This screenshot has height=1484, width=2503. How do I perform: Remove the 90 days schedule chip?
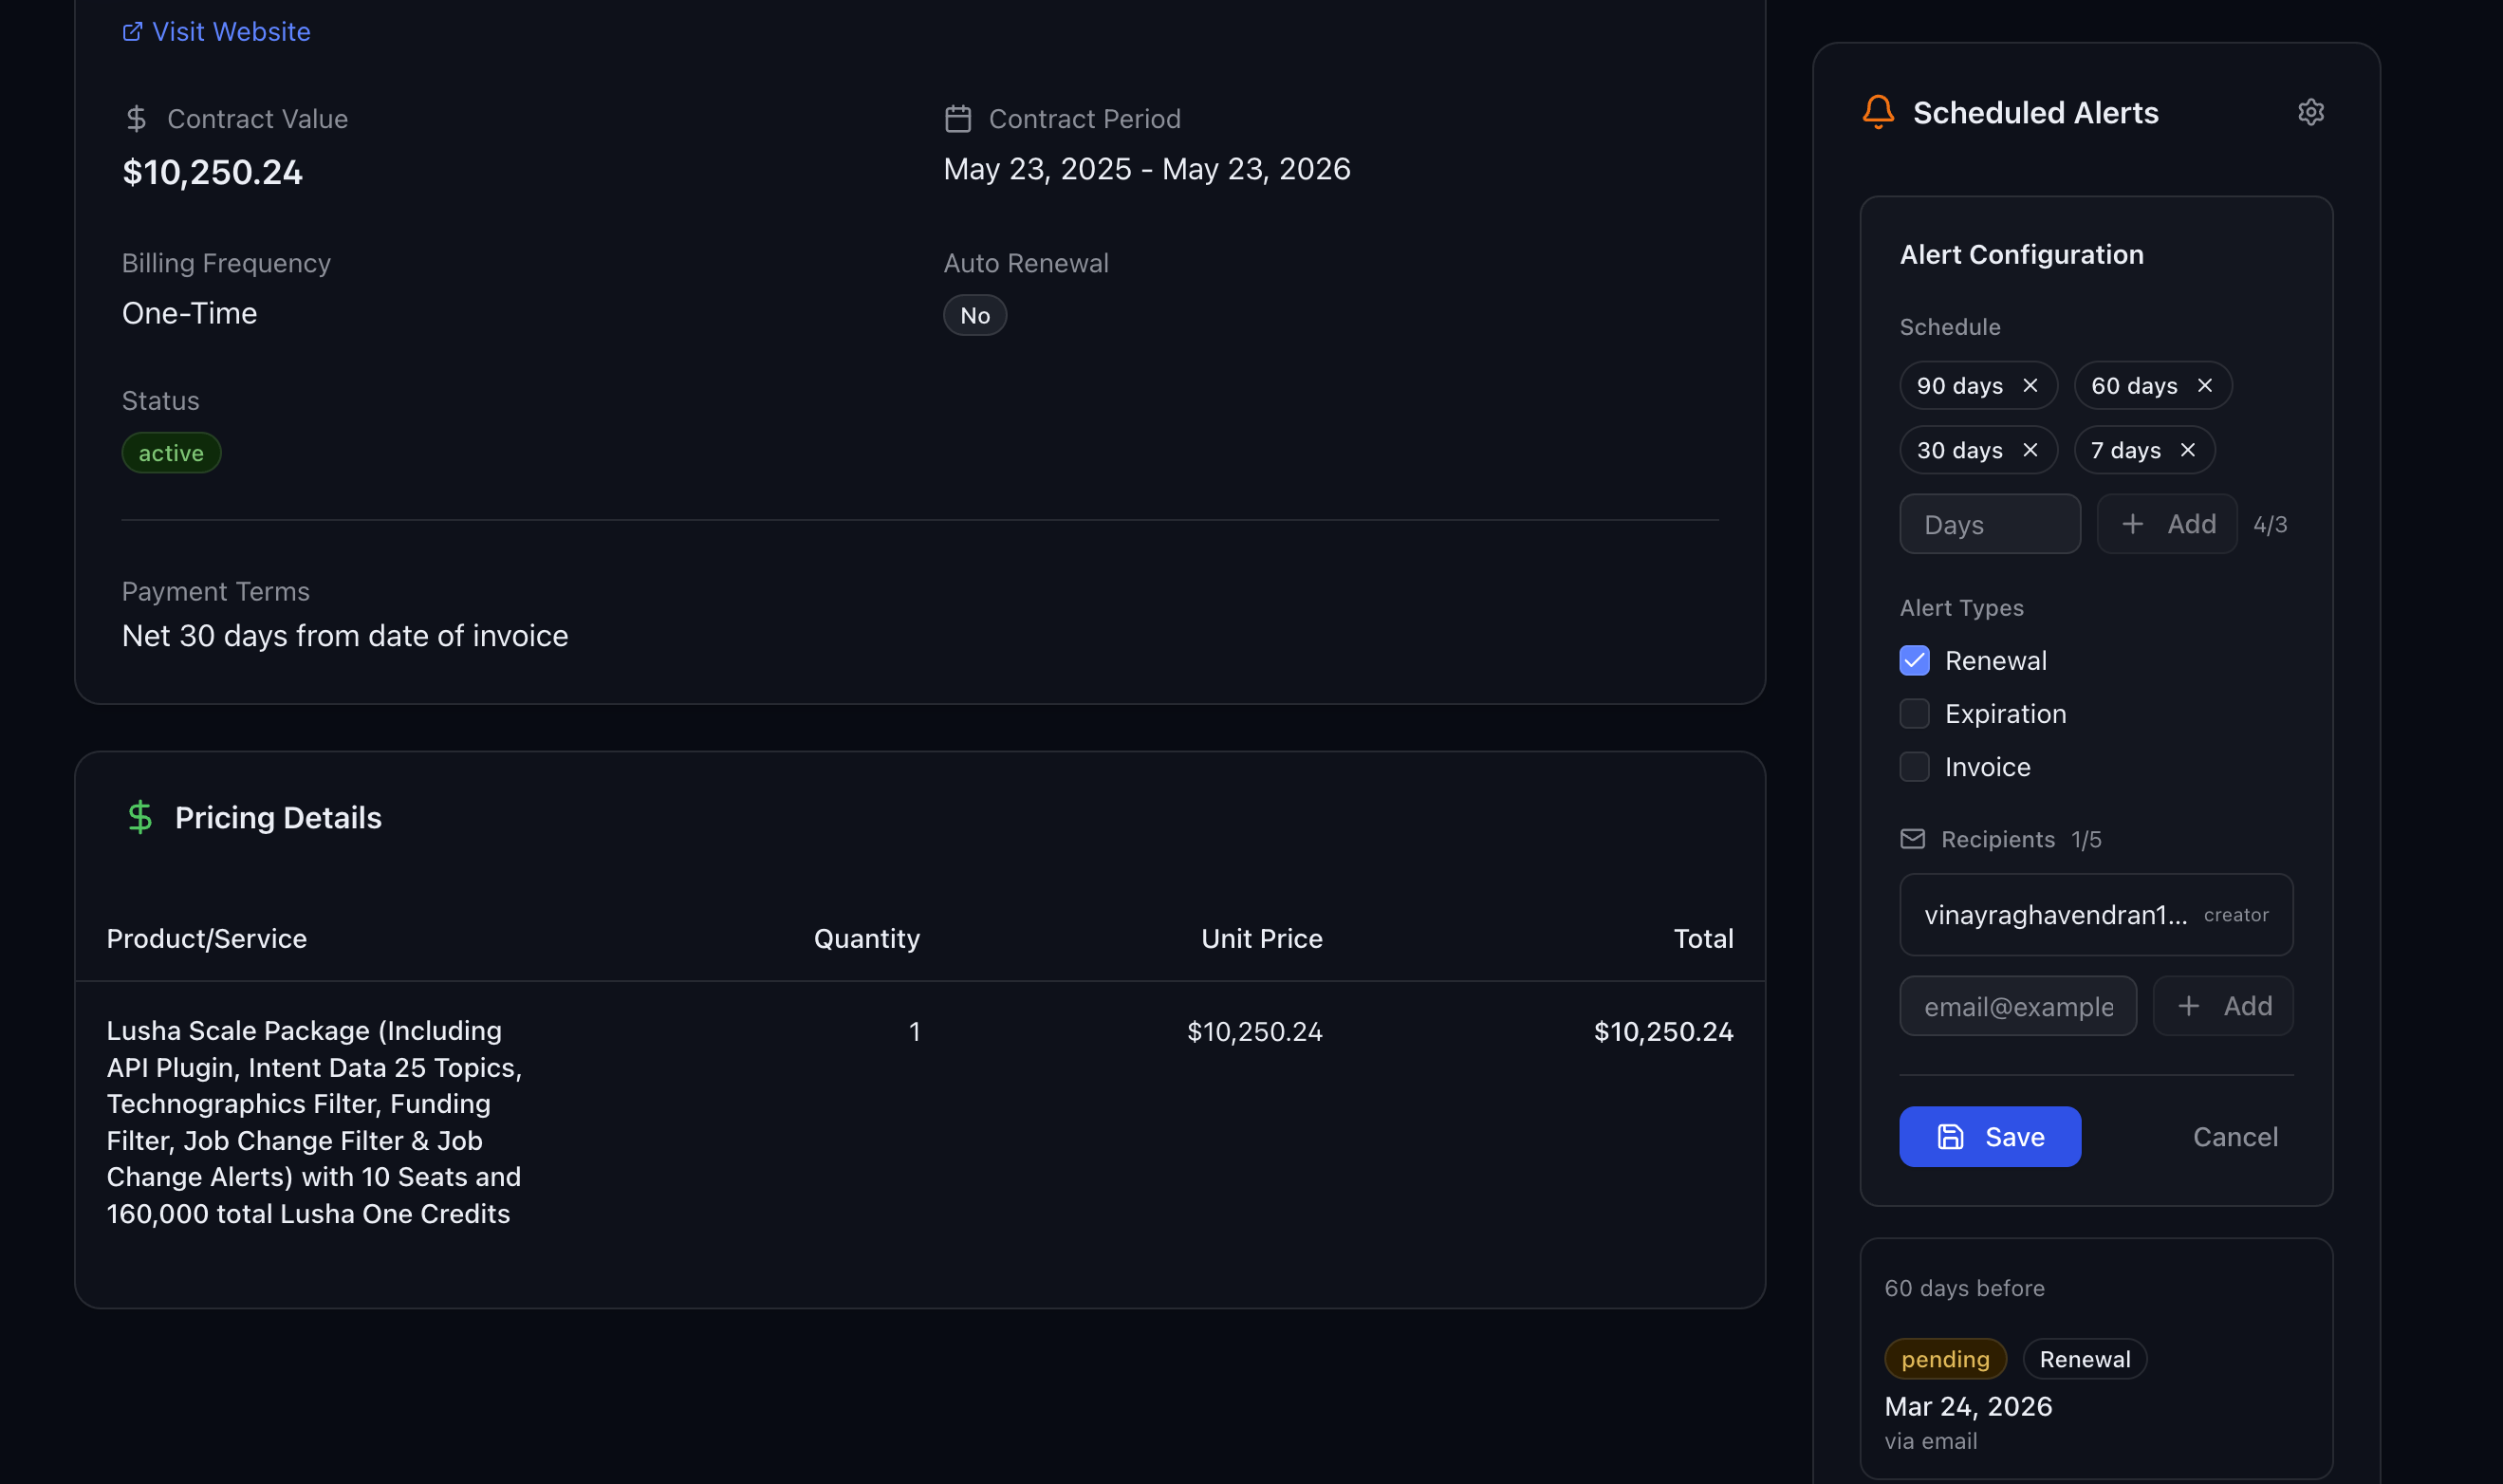point(2030,386)
